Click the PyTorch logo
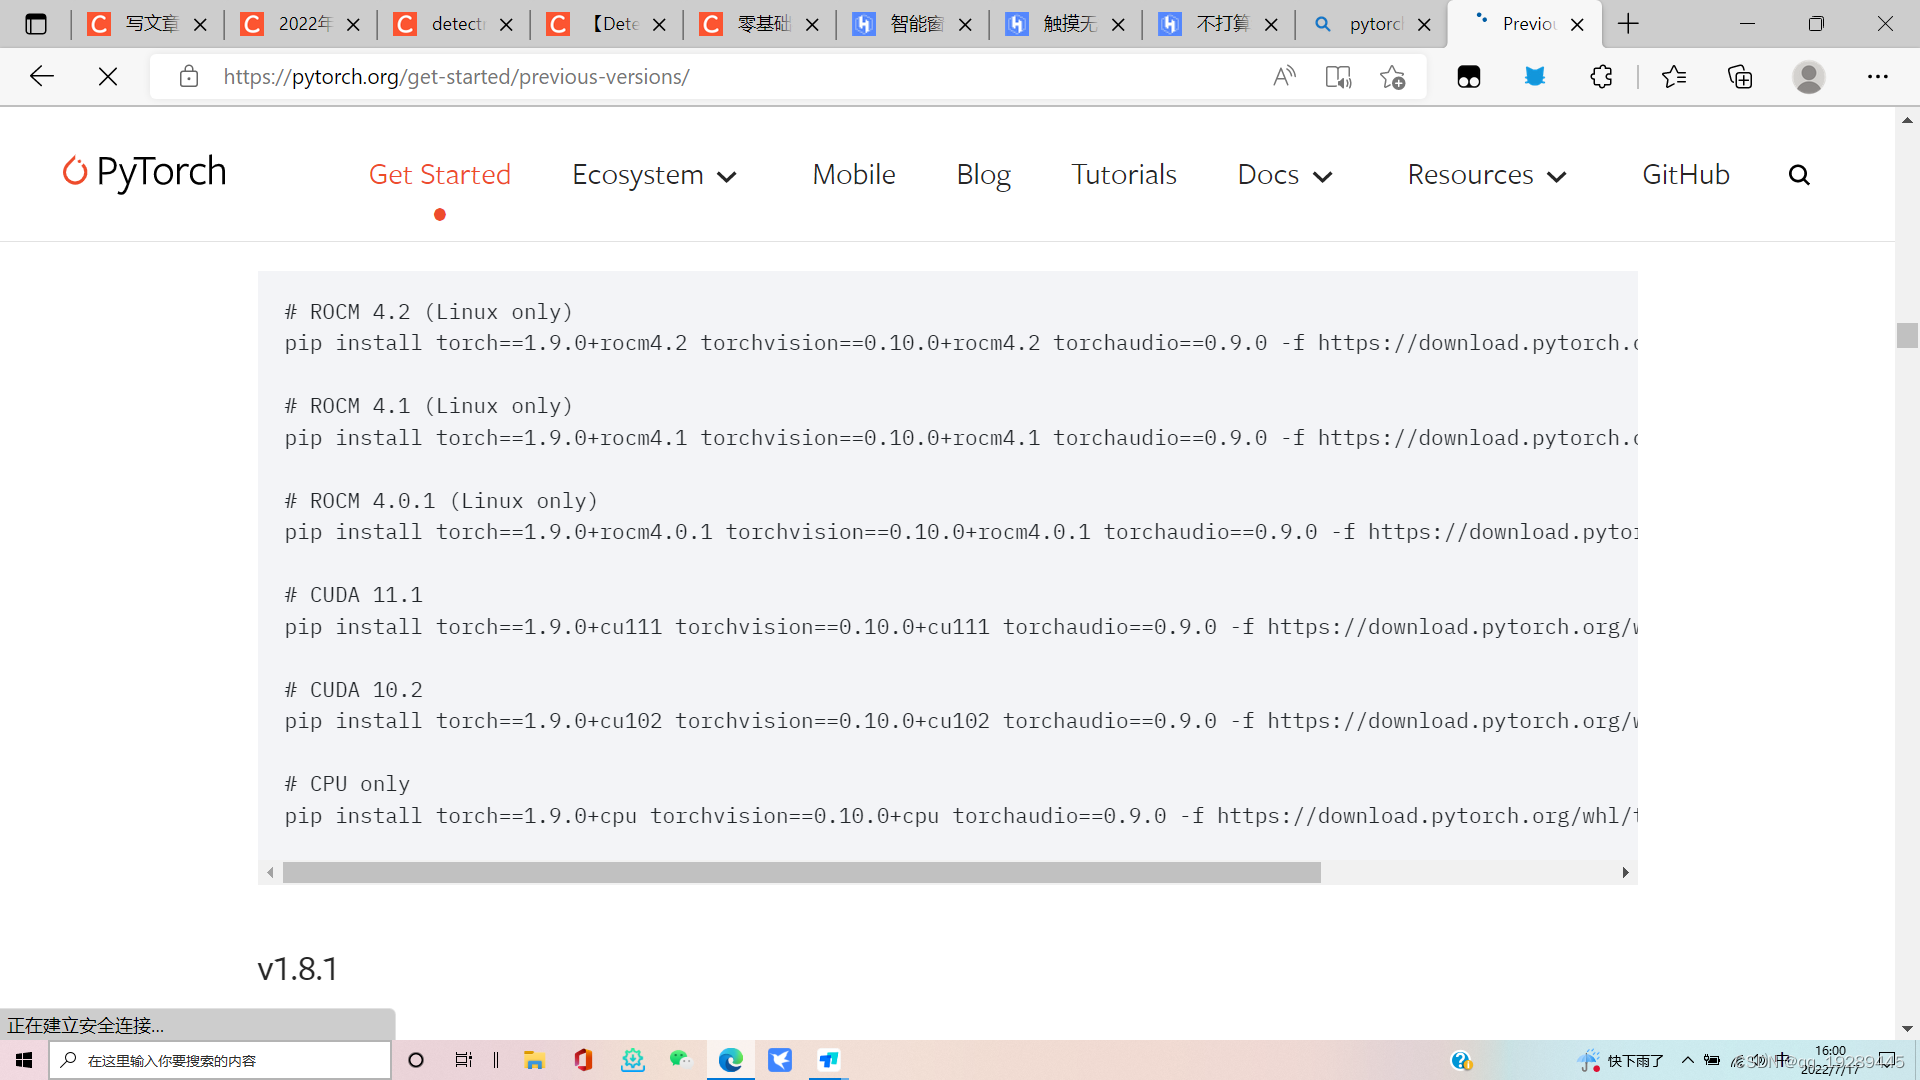The image size is (1920, 1080). point(144,172)
